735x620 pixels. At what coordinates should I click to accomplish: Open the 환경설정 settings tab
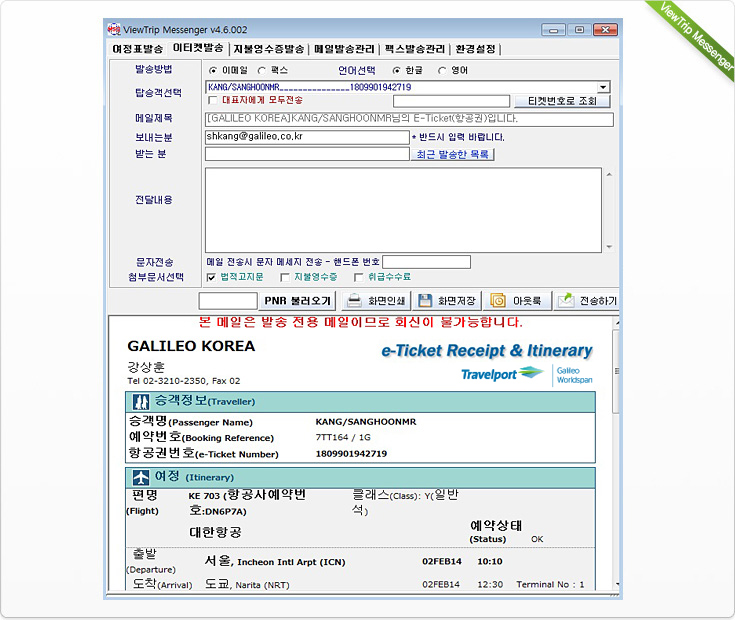click(475, 49)
